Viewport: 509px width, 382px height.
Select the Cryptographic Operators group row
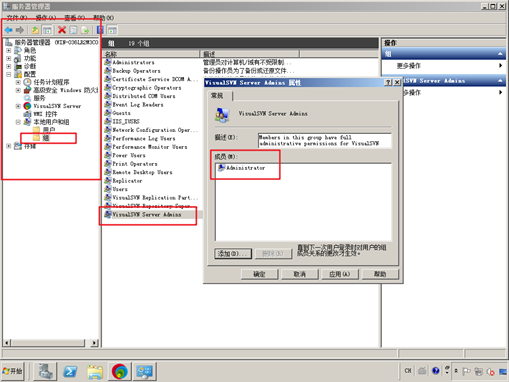143,88
